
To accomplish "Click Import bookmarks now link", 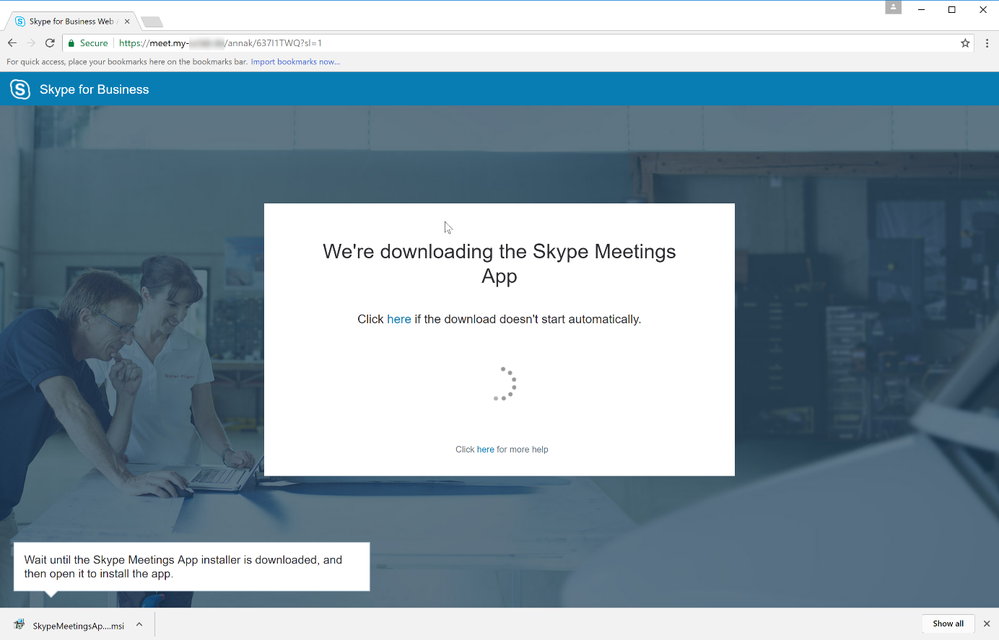I will tap(295, 62).
